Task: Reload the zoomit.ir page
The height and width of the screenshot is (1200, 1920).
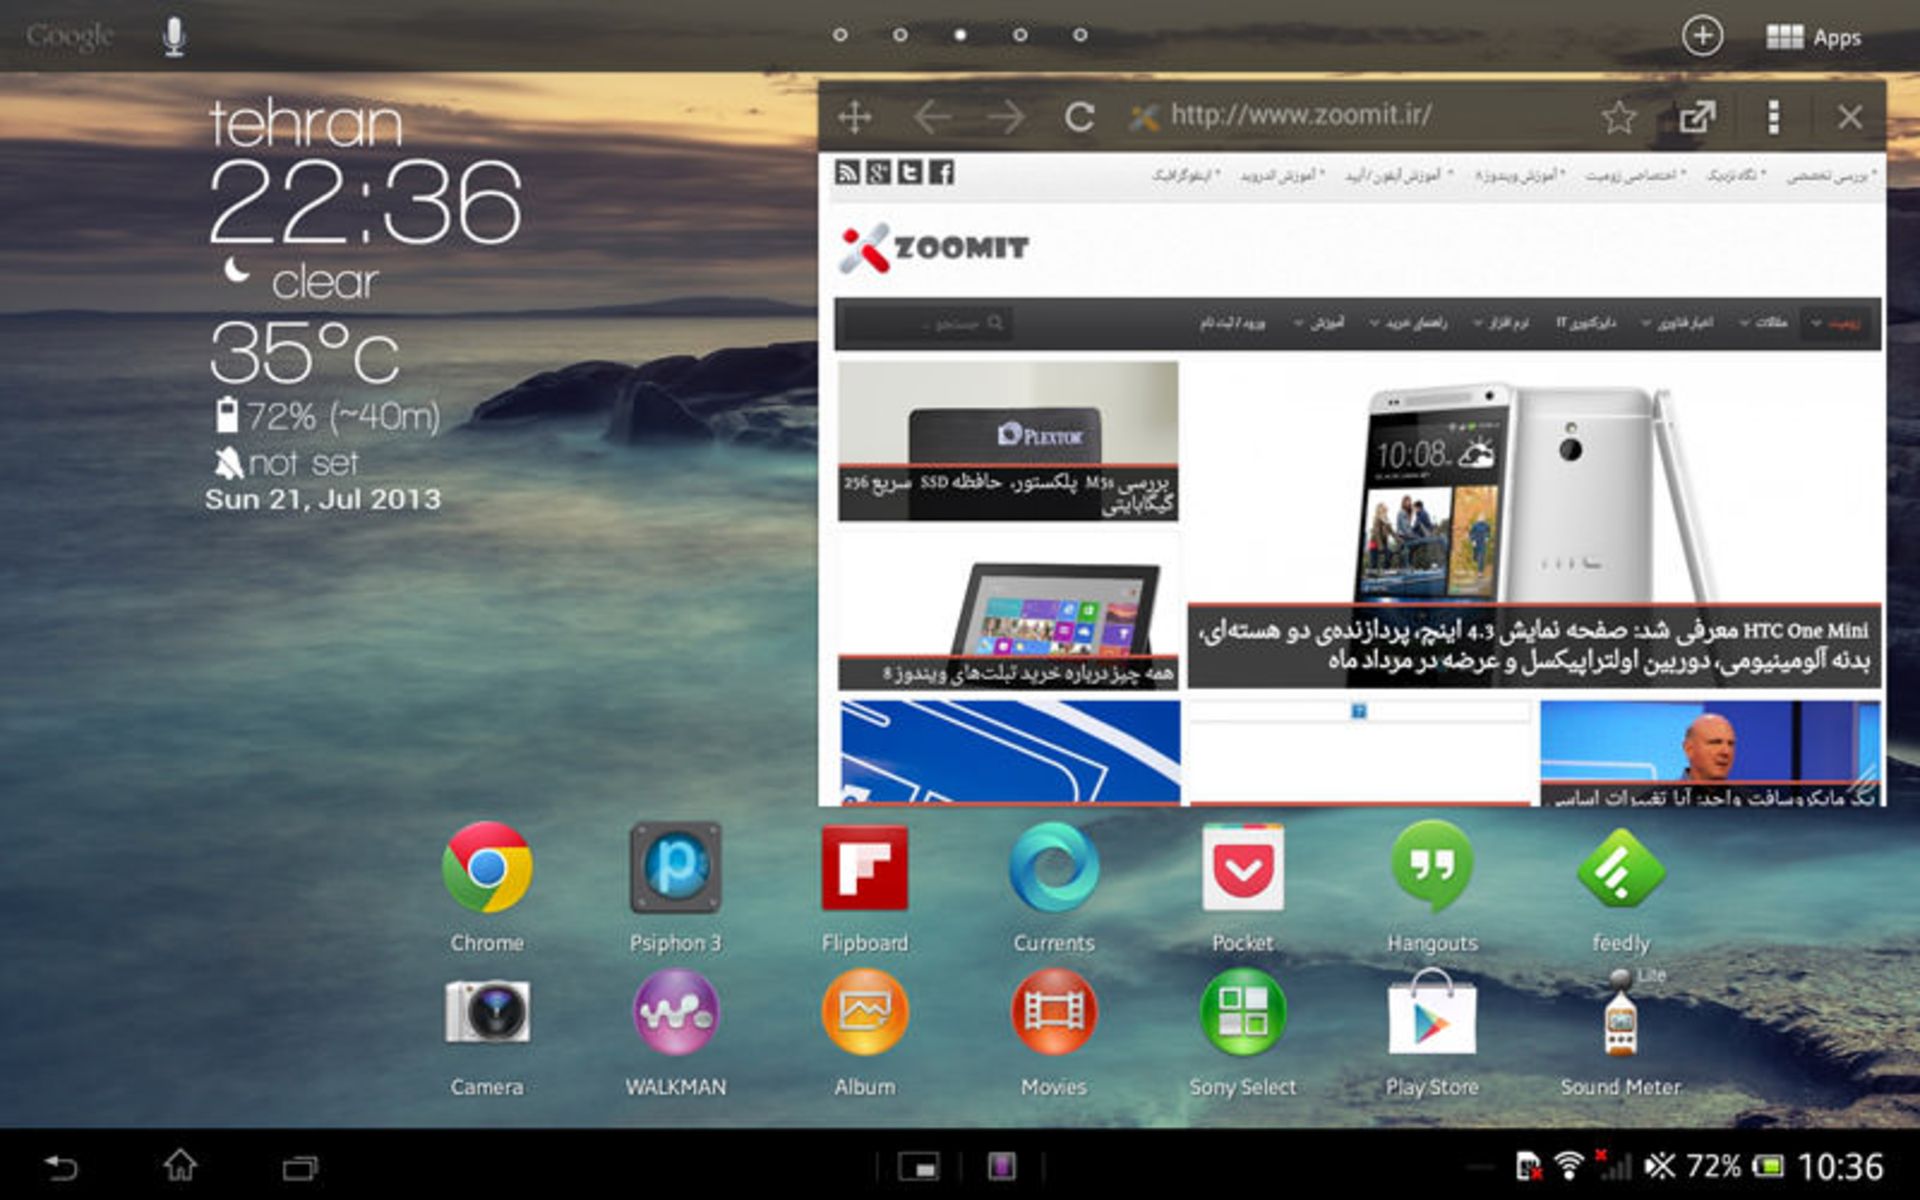Action: click(x=1079, y=117)
